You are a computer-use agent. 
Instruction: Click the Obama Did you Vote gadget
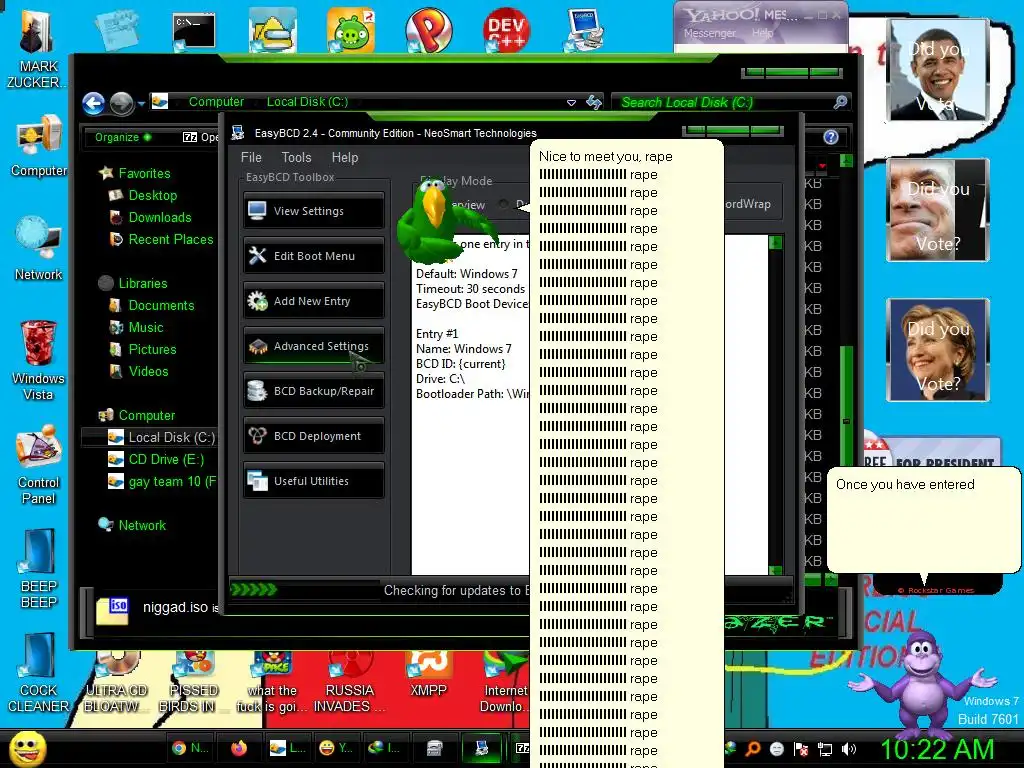(x=938, y=70)
